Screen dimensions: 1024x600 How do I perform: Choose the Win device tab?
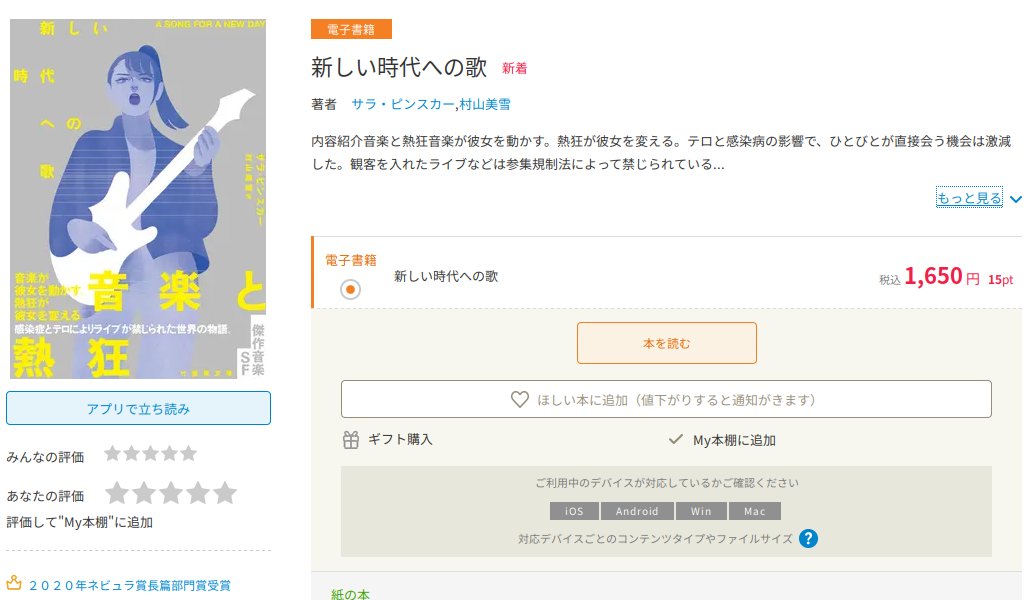[x=701, y=511]
